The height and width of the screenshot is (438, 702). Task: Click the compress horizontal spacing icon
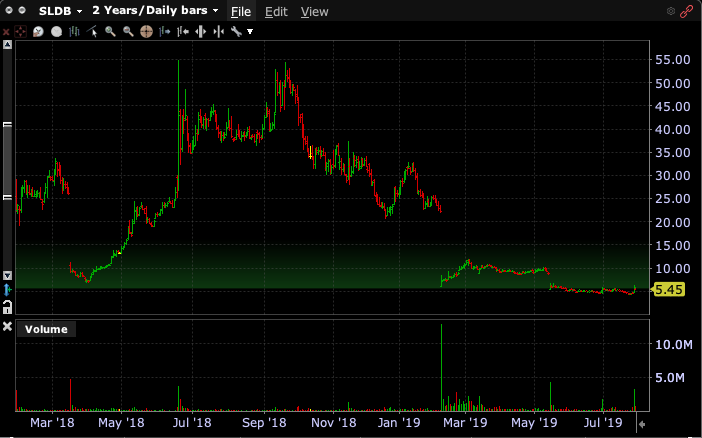tap(218, 31)
